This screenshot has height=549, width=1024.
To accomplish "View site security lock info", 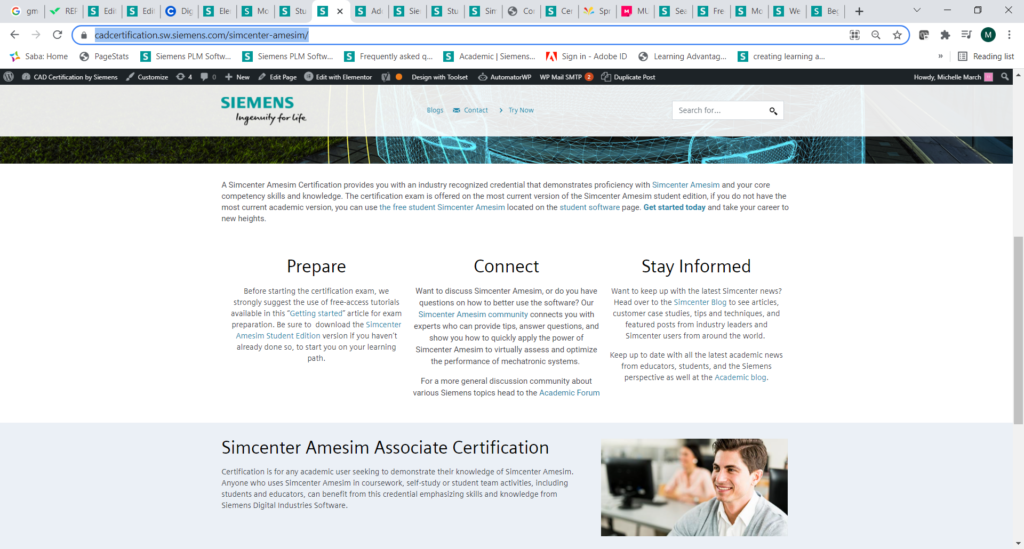I will (x=84, y=35).
